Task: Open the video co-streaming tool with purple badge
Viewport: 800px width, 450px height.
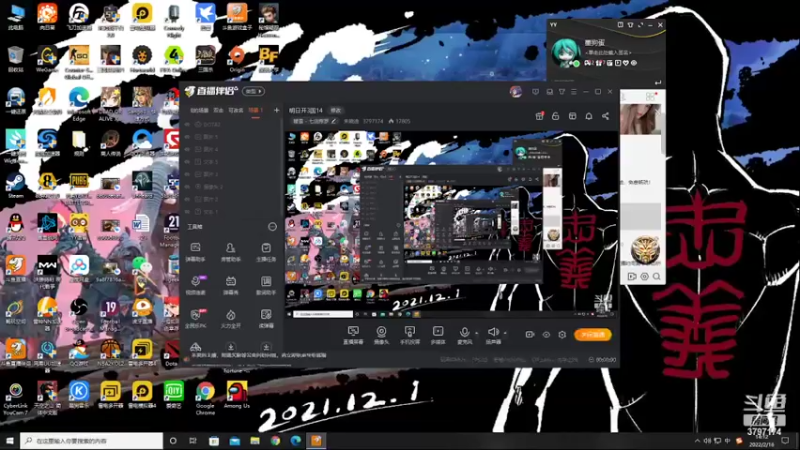Action: (x=195, y=285)
